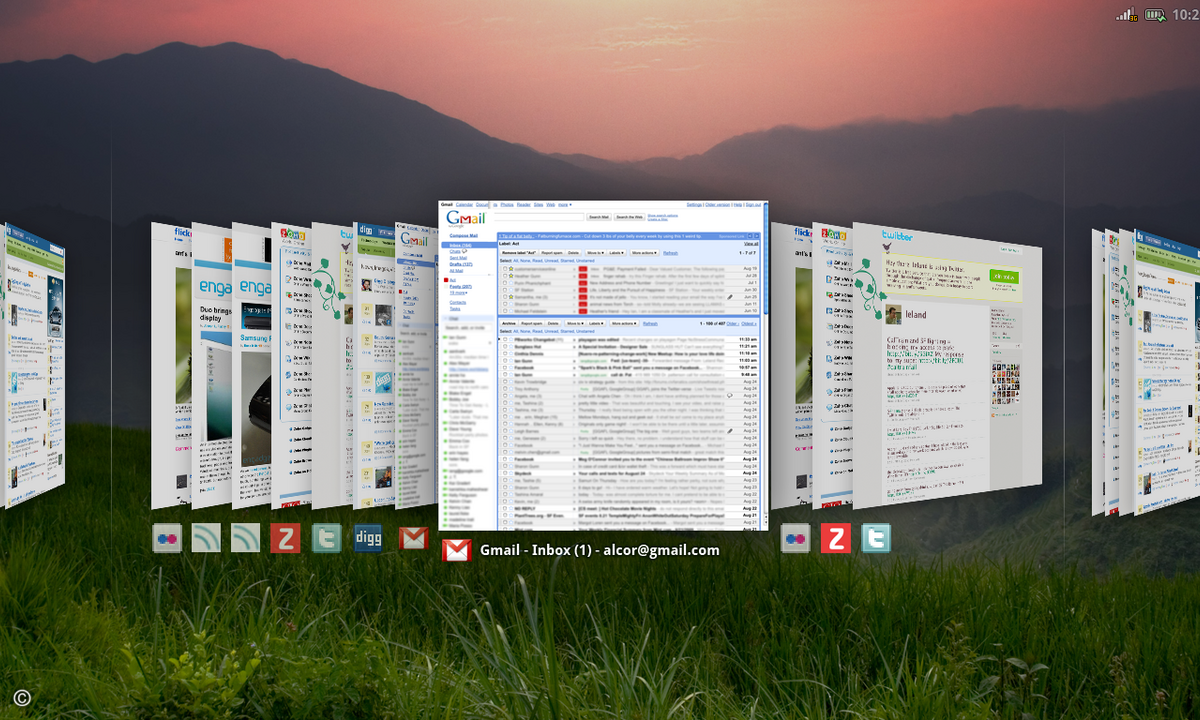1200x720 pixels.
Task: Click the RSS favicon beside the seven-icon group's Zoho favicon
Action: pos(245,539)
